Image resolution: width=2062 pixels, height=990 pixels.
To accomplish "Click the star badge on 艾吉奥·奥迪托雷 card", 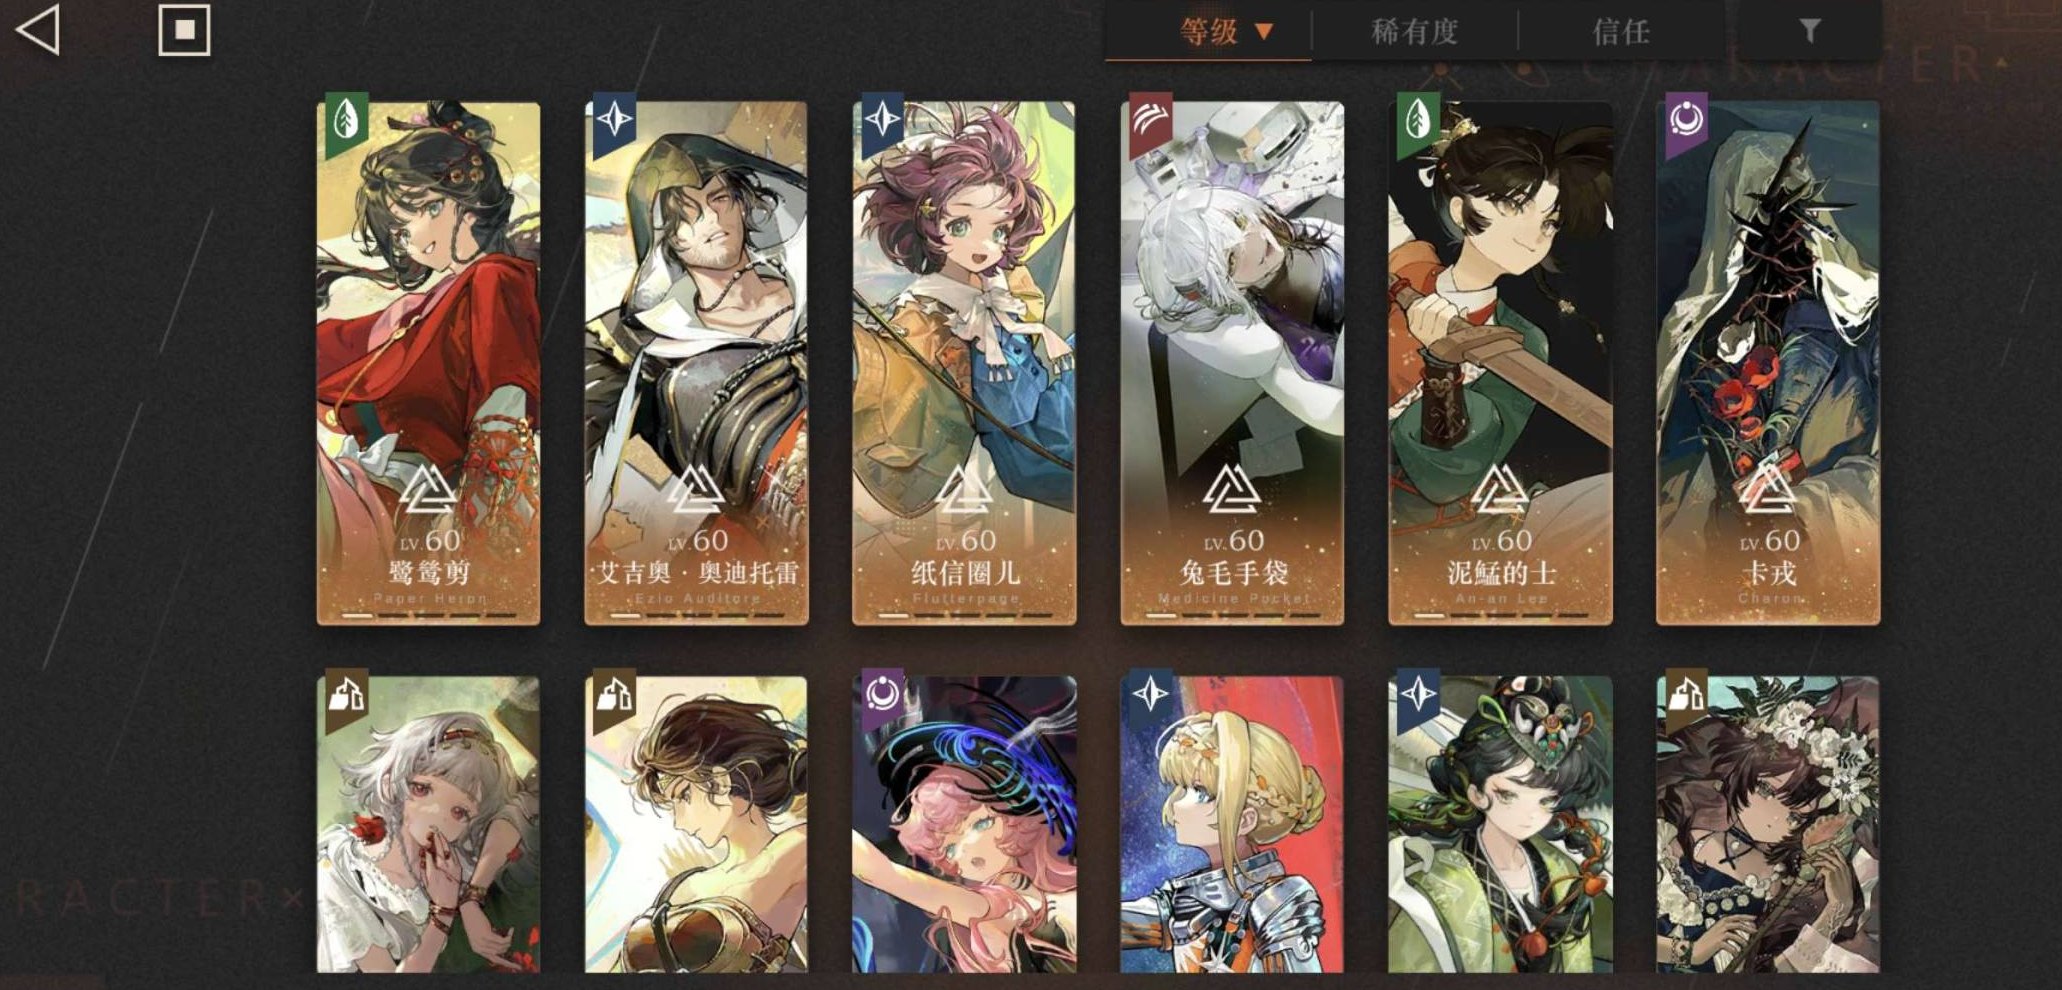I will (x=614, y=122).
